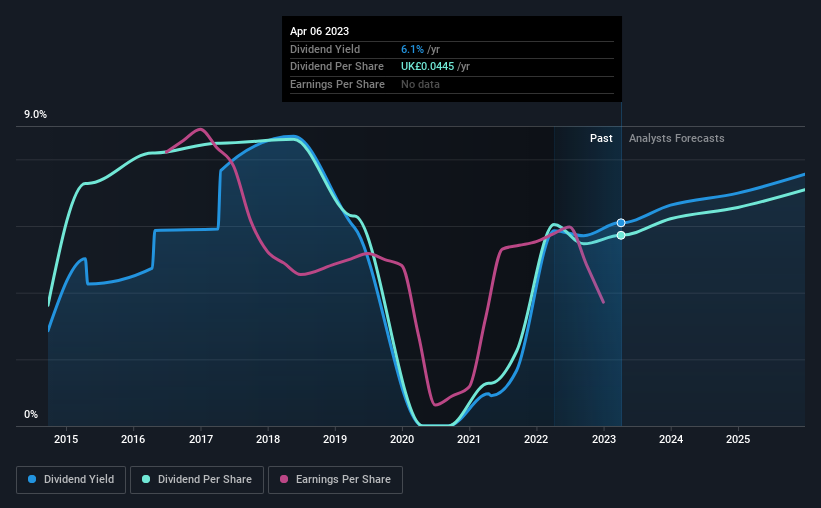Click the 'Analysts Forecasts' label
The image size is (821, 508).
coord(676,138)
